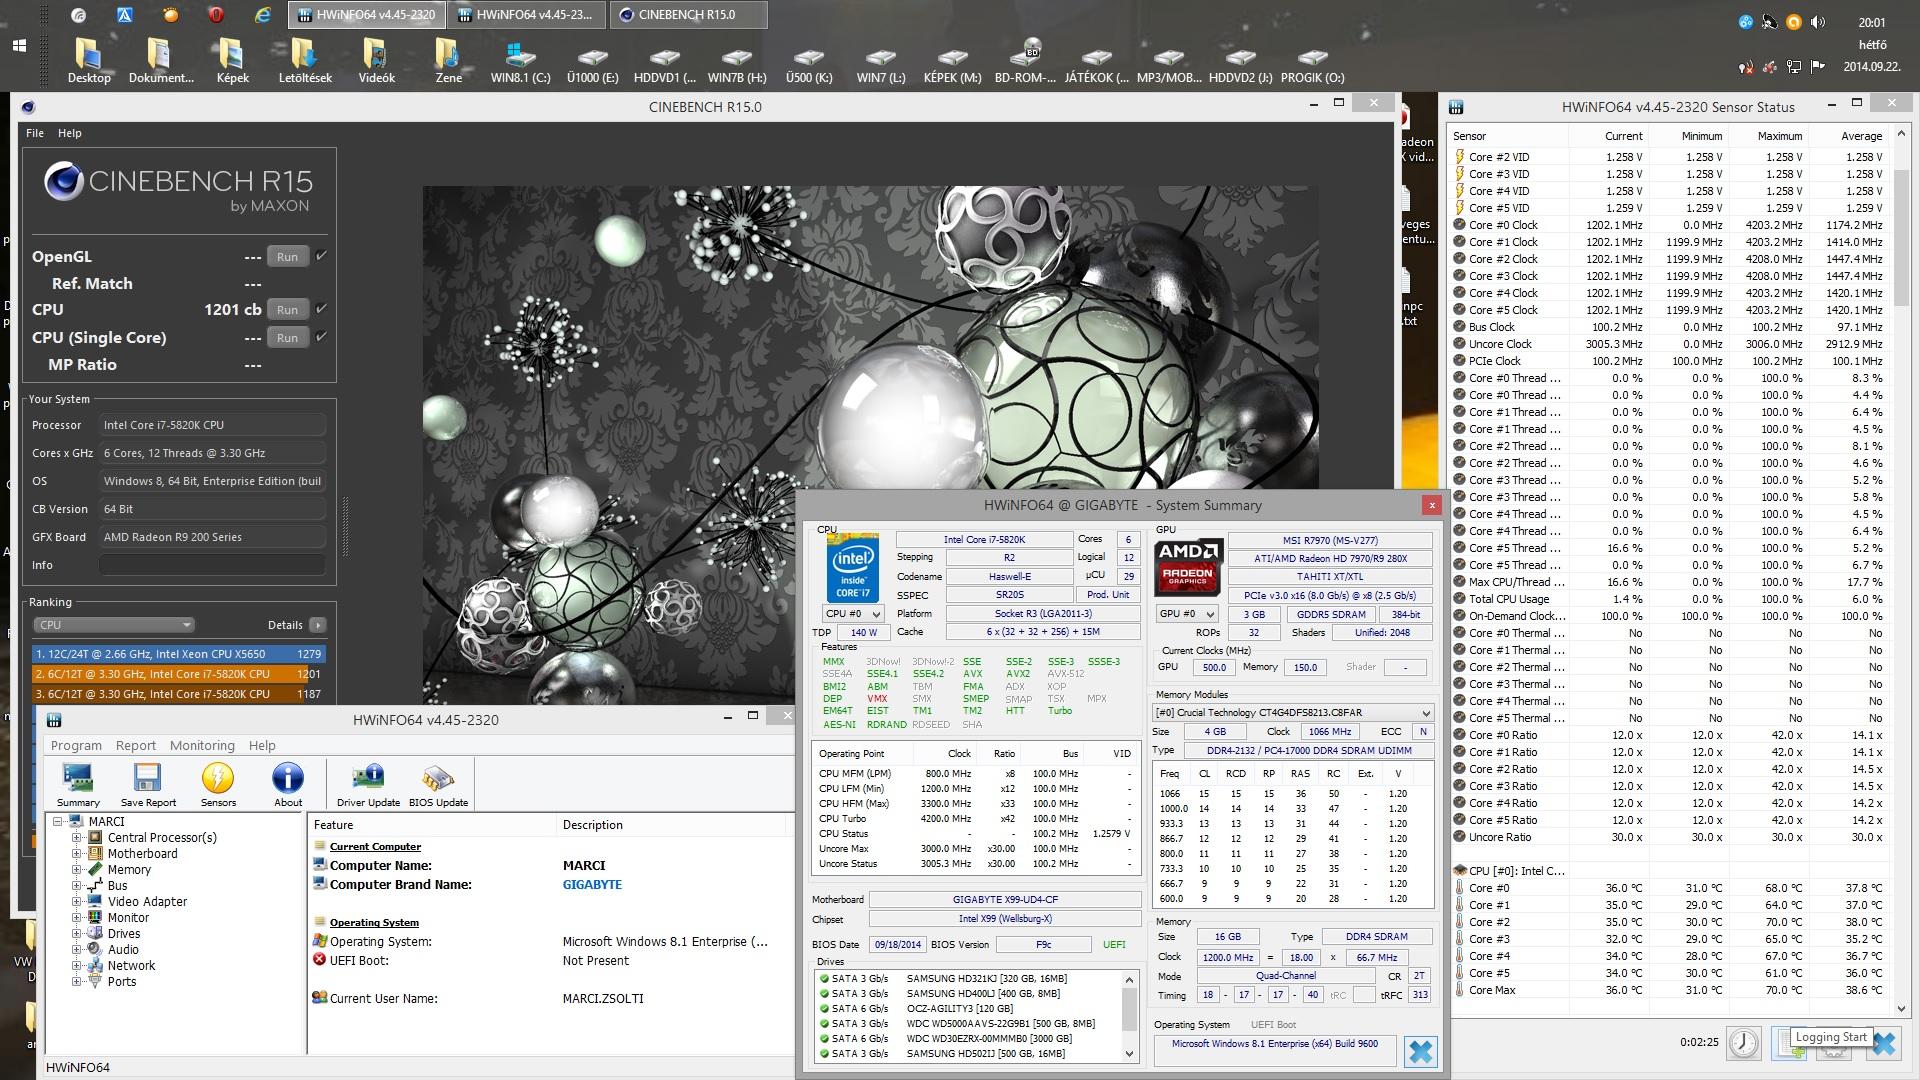Expand the Motherboard tree node
Viewport: 1920px width, 1080px height.
(76, 854)
